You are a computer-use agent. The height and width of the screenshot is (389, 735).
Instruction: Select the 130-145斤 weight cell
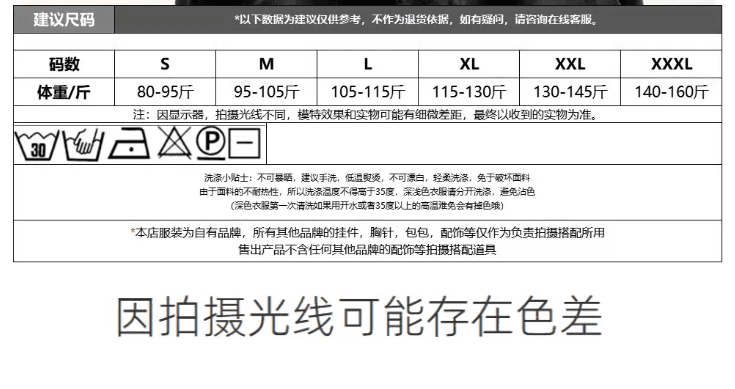570,92
